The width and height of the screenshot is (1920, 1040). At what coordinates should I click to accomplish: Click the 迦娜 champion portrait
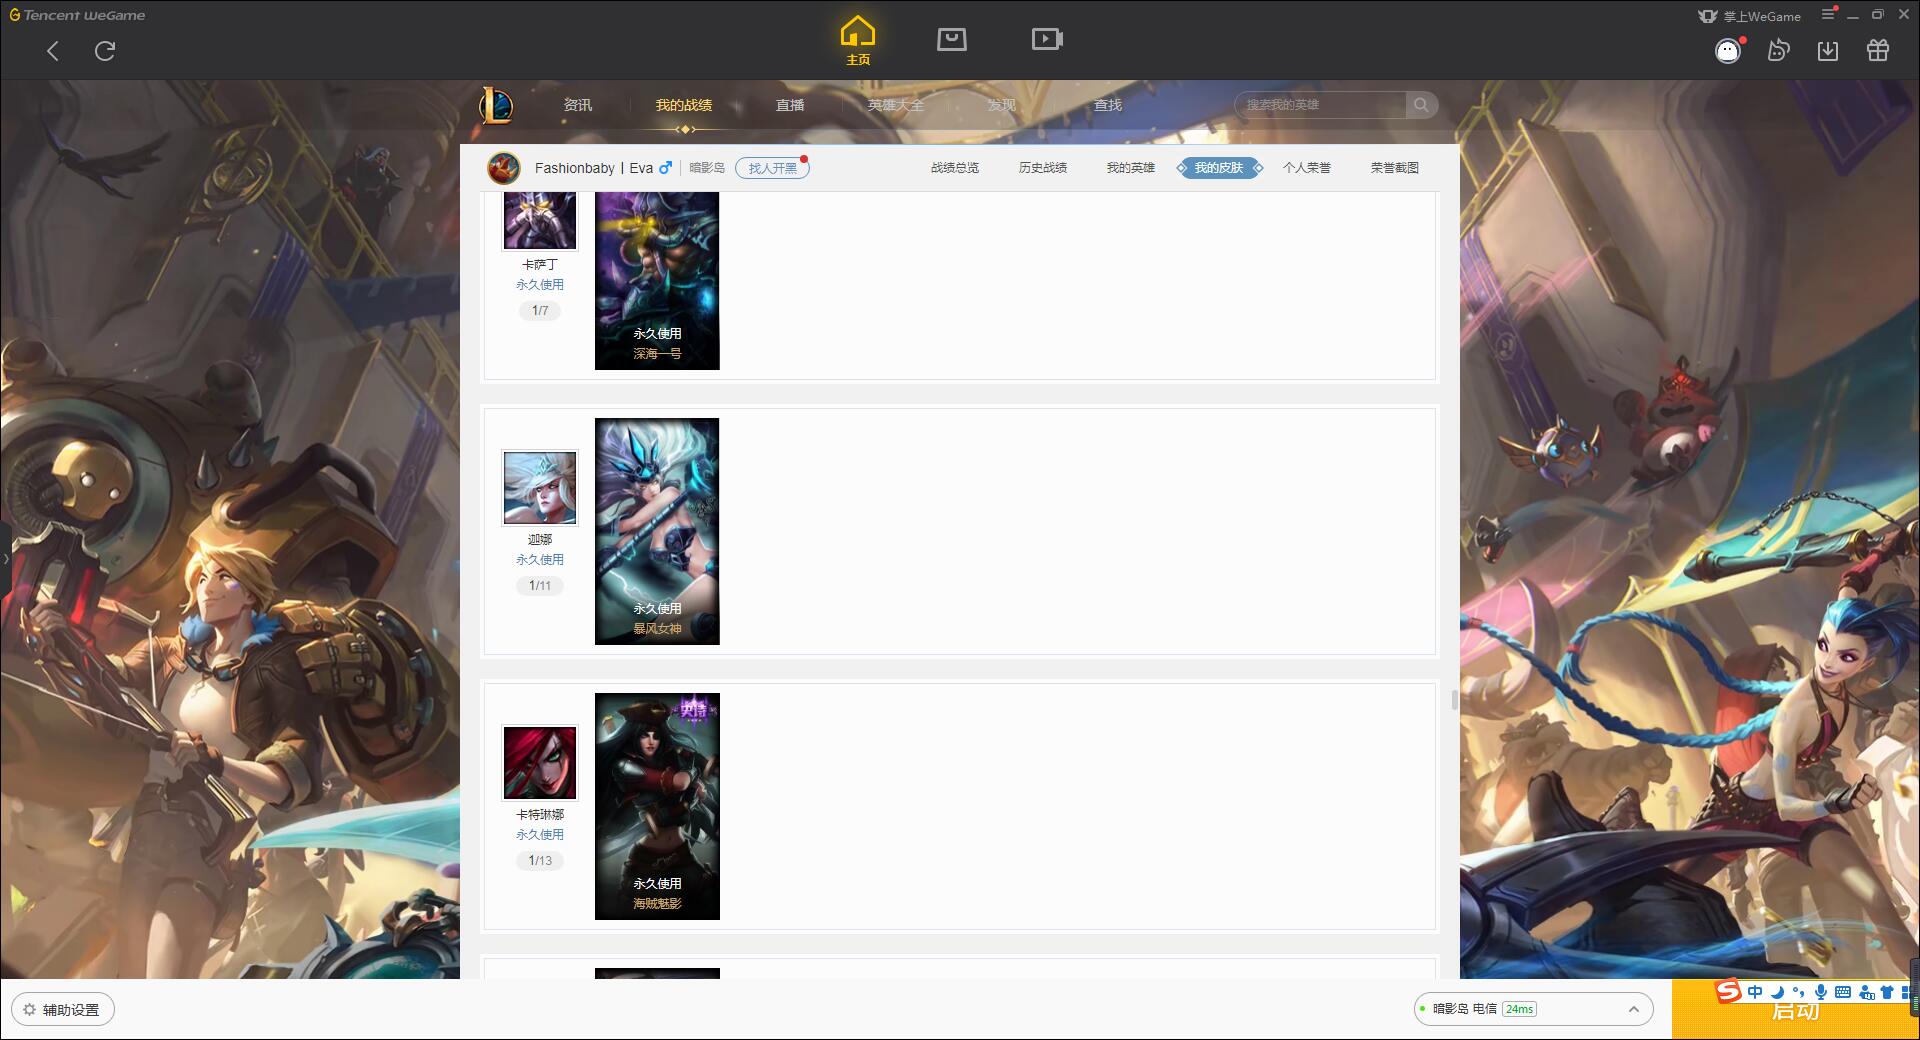pos(540,488)
